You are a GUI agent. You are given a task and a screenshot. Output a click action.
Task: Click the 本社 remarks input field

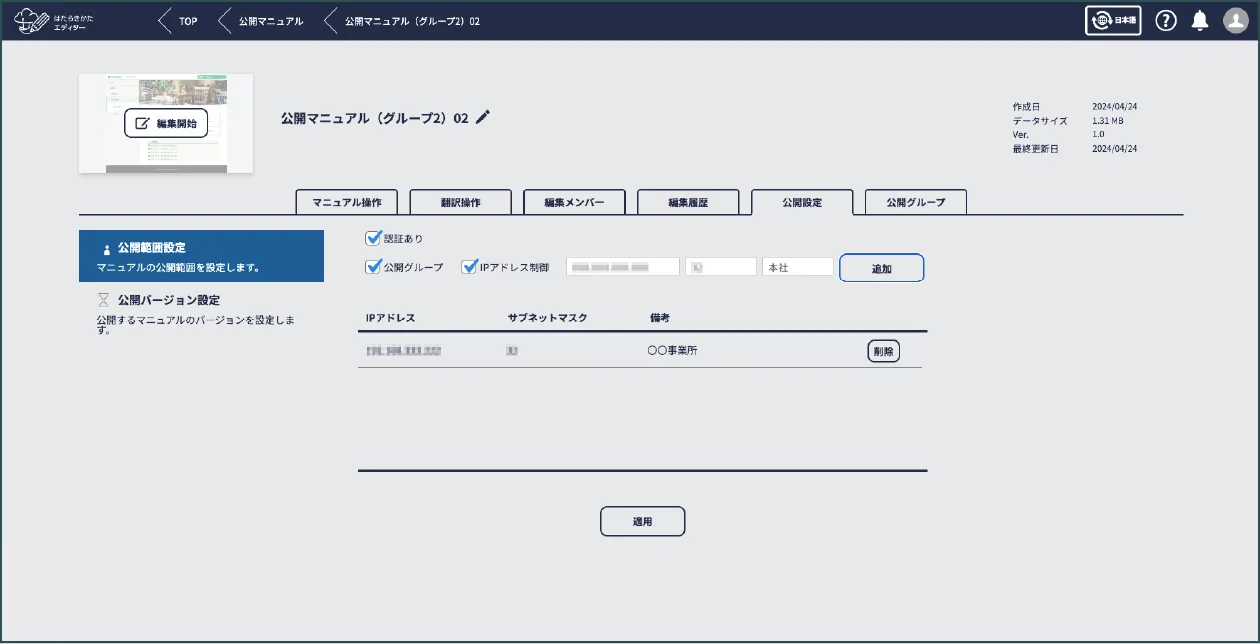coord(797,266)
